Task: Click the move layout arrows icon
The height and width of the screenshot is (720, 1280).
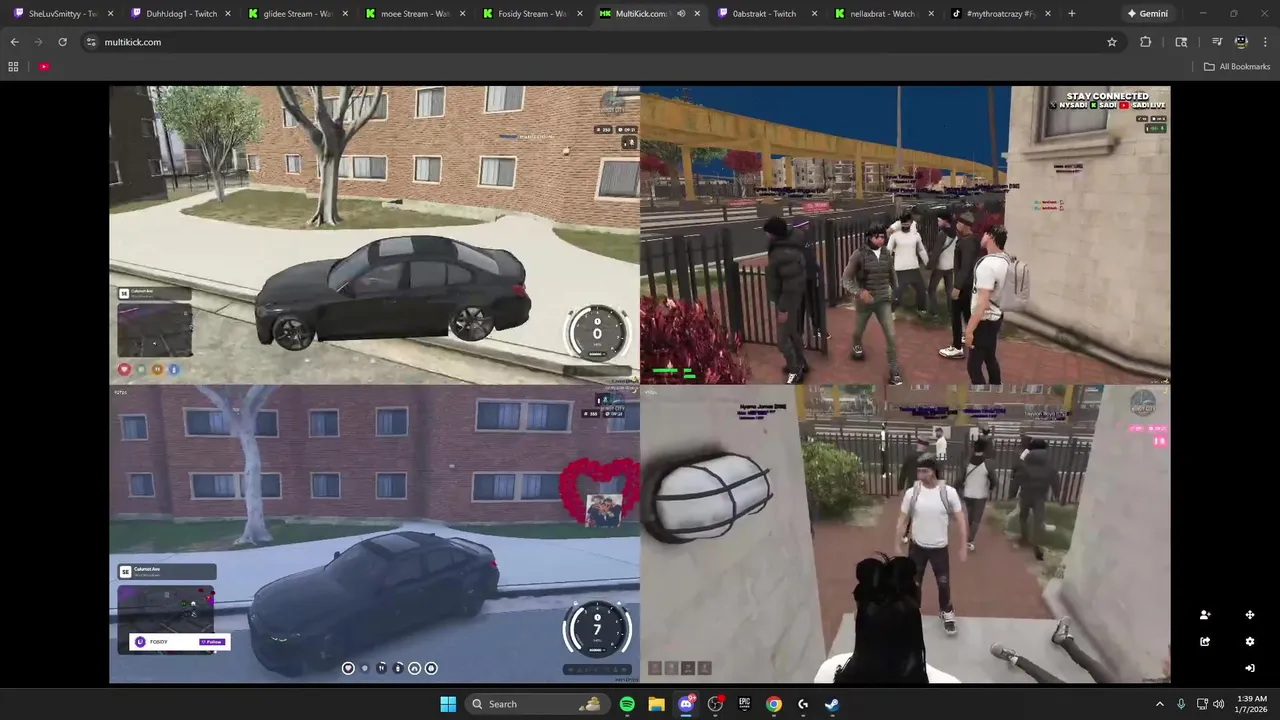Action: [x=1249, y=615]
